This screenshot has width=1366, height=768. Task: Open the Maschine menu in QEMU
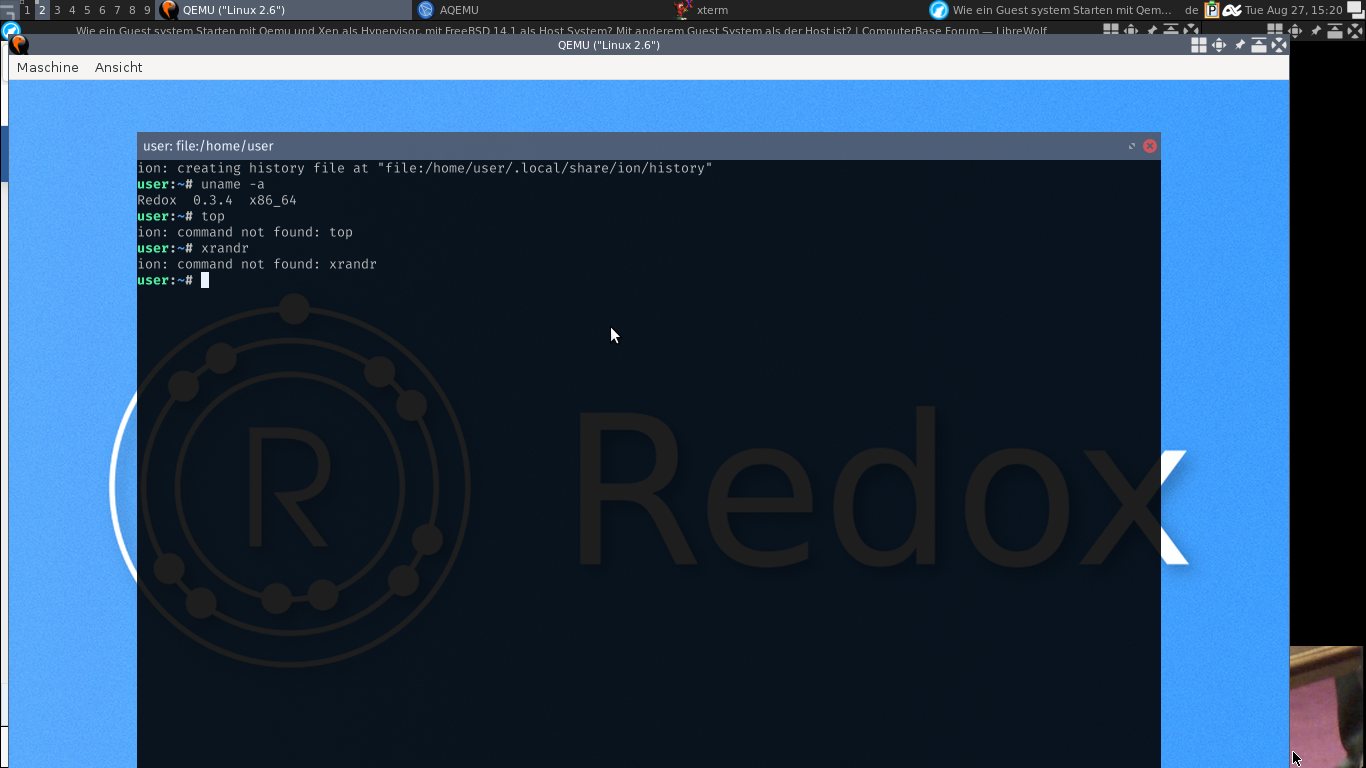47,67
